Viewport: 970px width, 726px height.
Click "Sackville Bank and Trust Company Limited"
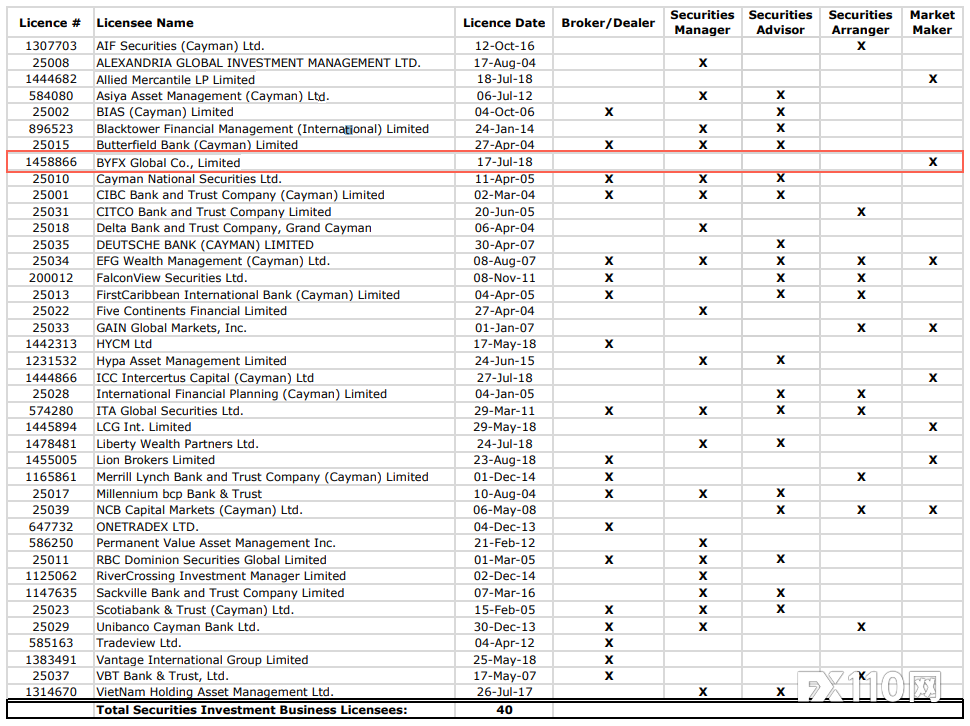(x=220, y=592)
